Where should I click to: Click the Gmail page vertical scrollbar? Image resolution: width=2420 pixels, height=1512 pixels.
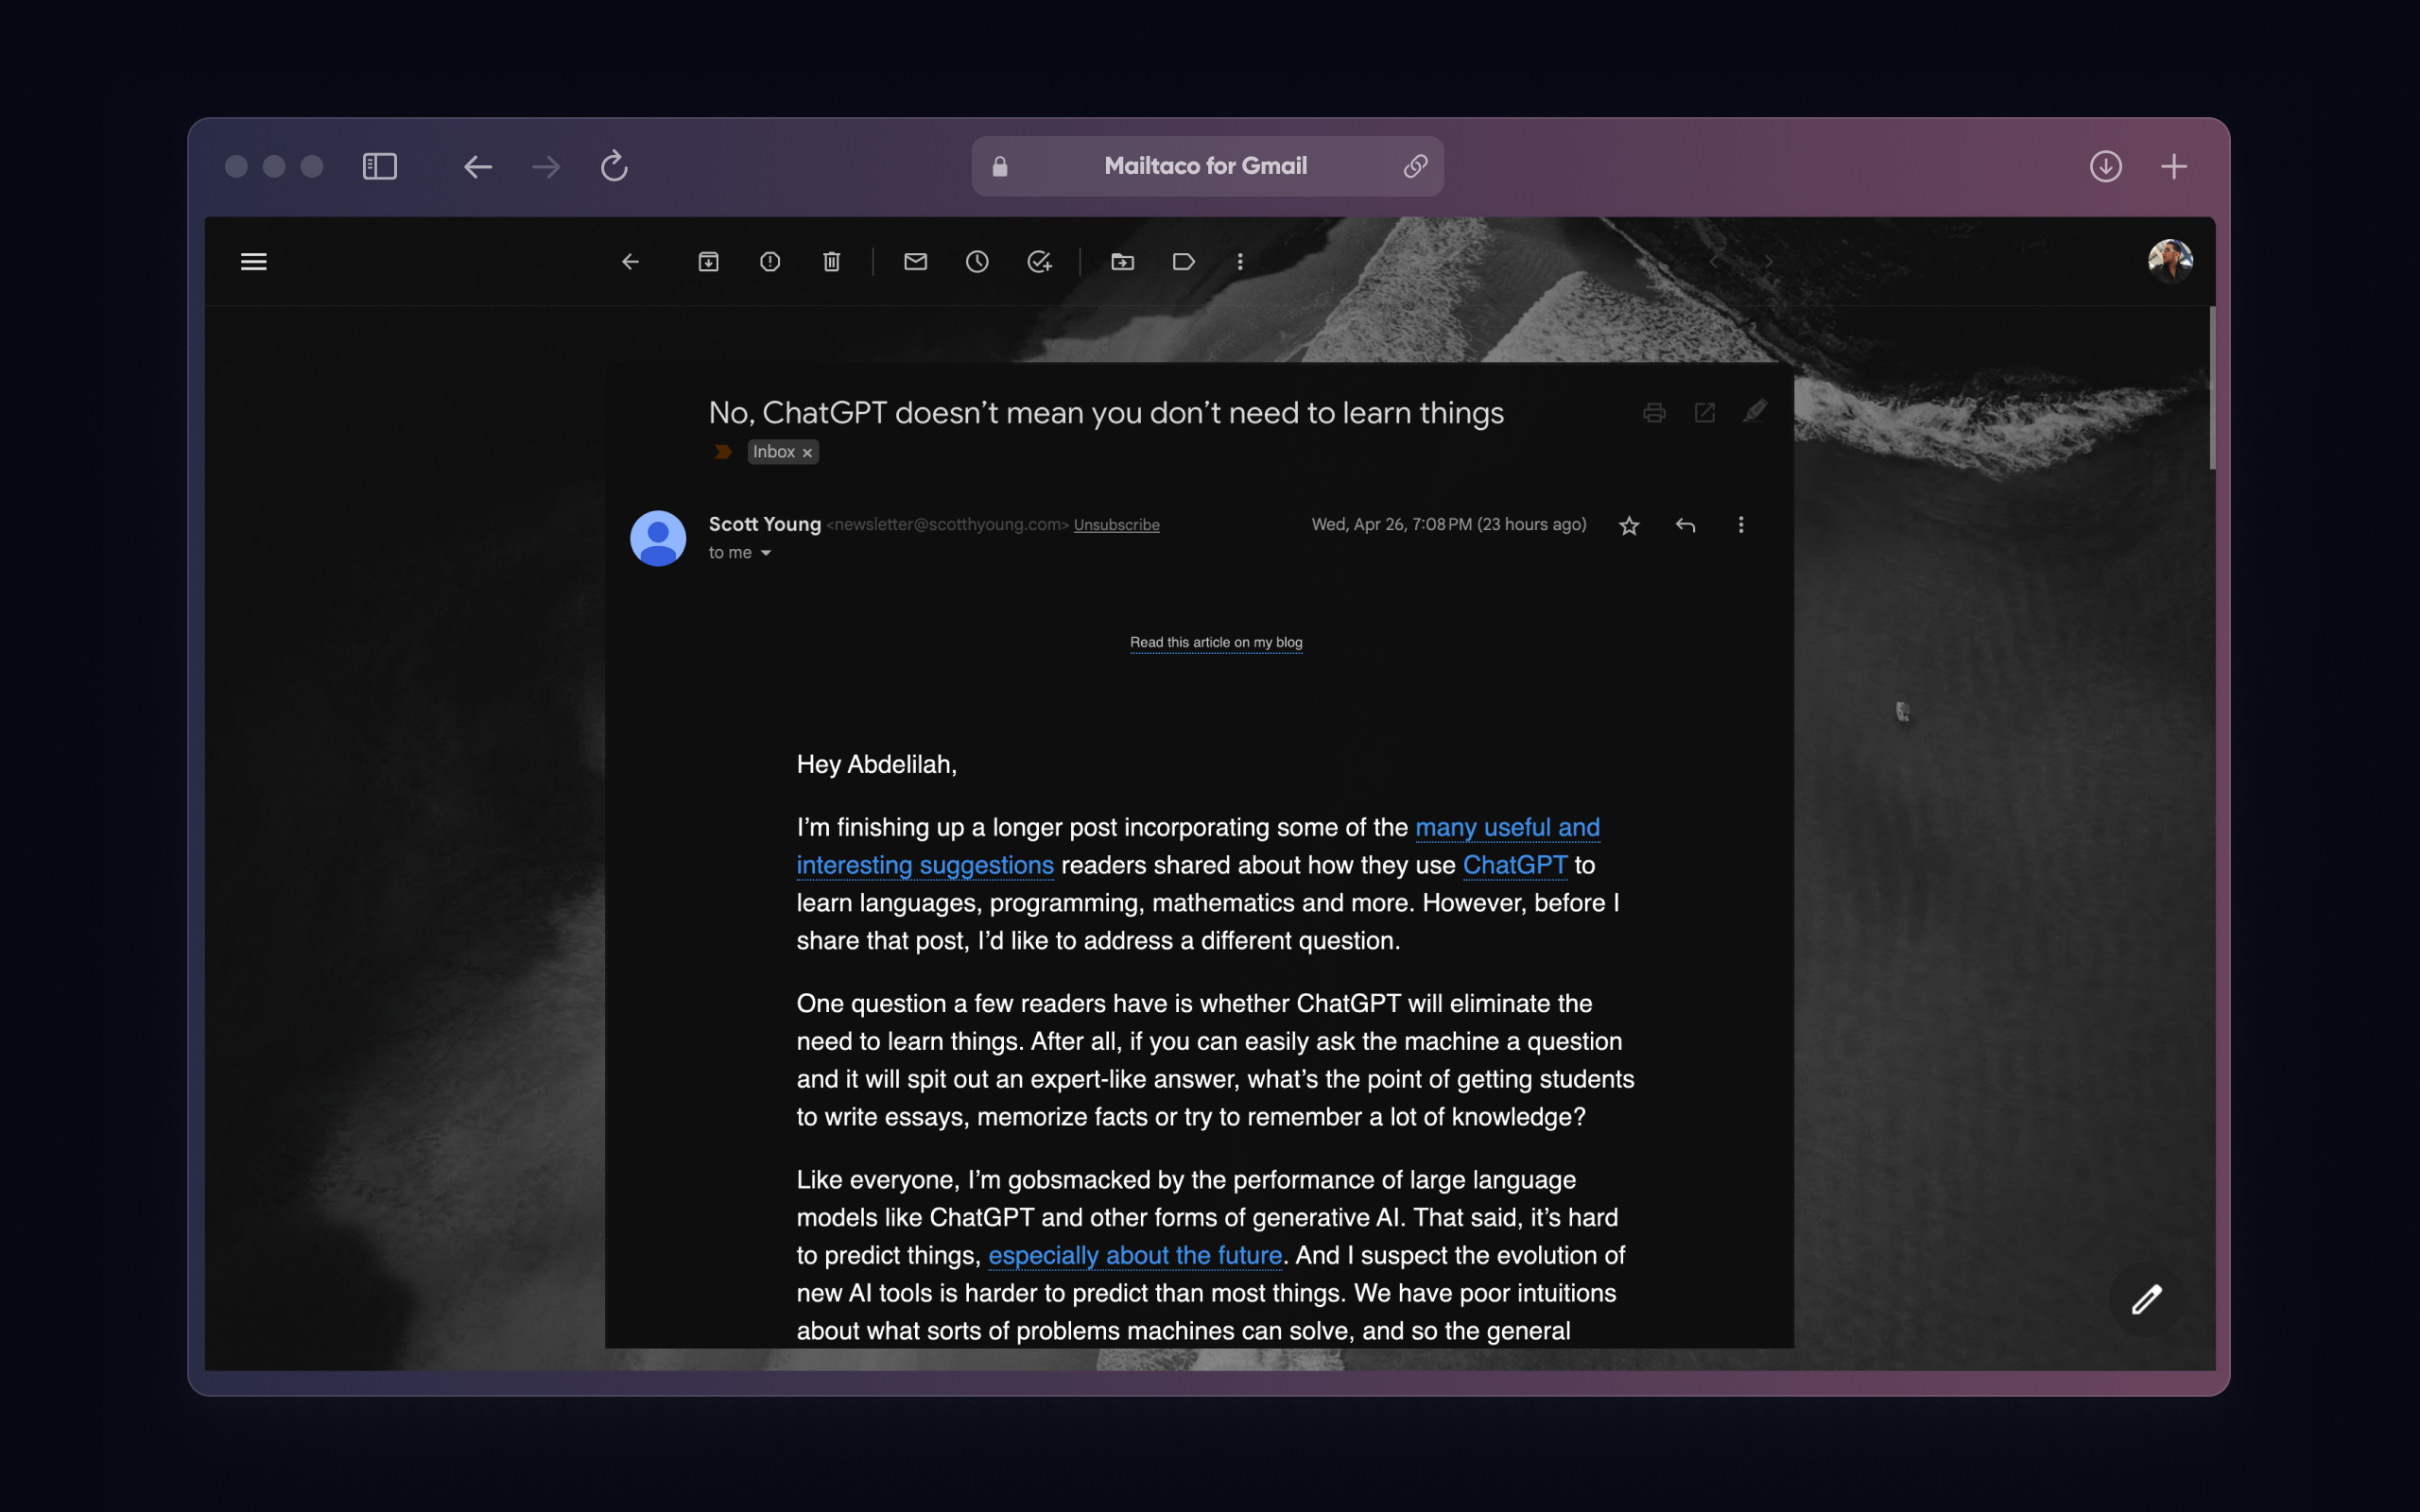coord(2212,388)
